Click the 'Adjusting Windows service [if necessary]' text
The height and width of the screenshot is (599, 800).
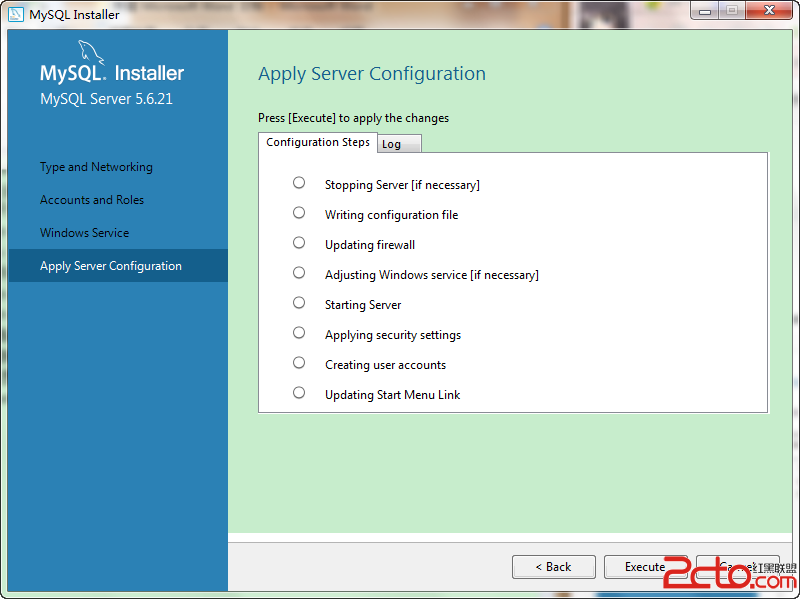[432, 275]
